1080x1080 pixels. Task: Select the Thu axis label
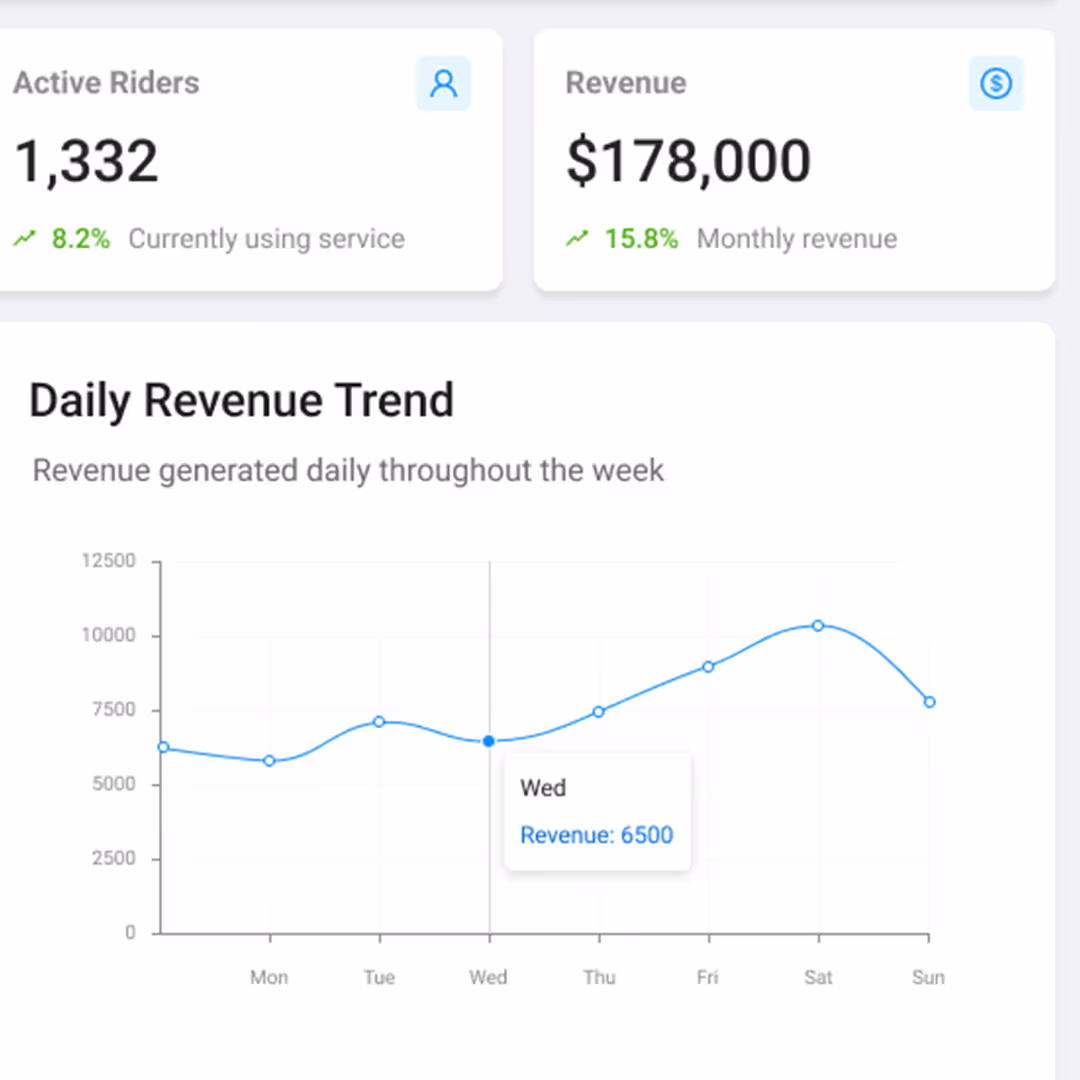[598, 977]
